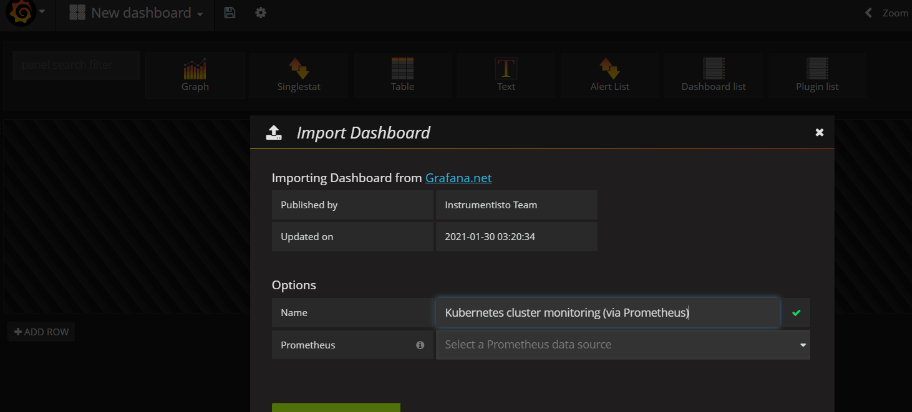The width and height of the screenshot is (912, 412).
Task: Click the 'Import Dashboard' dialog title
Action: point(364,133)
